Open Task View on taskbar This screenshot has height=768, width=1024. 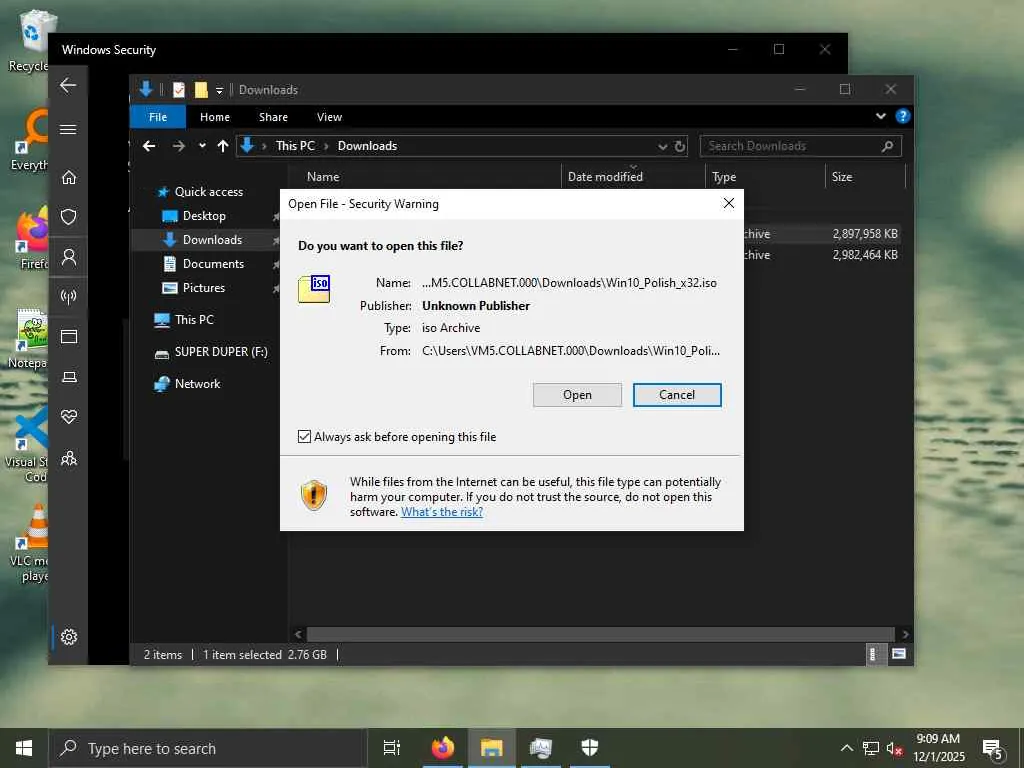[x=392, y=748]
